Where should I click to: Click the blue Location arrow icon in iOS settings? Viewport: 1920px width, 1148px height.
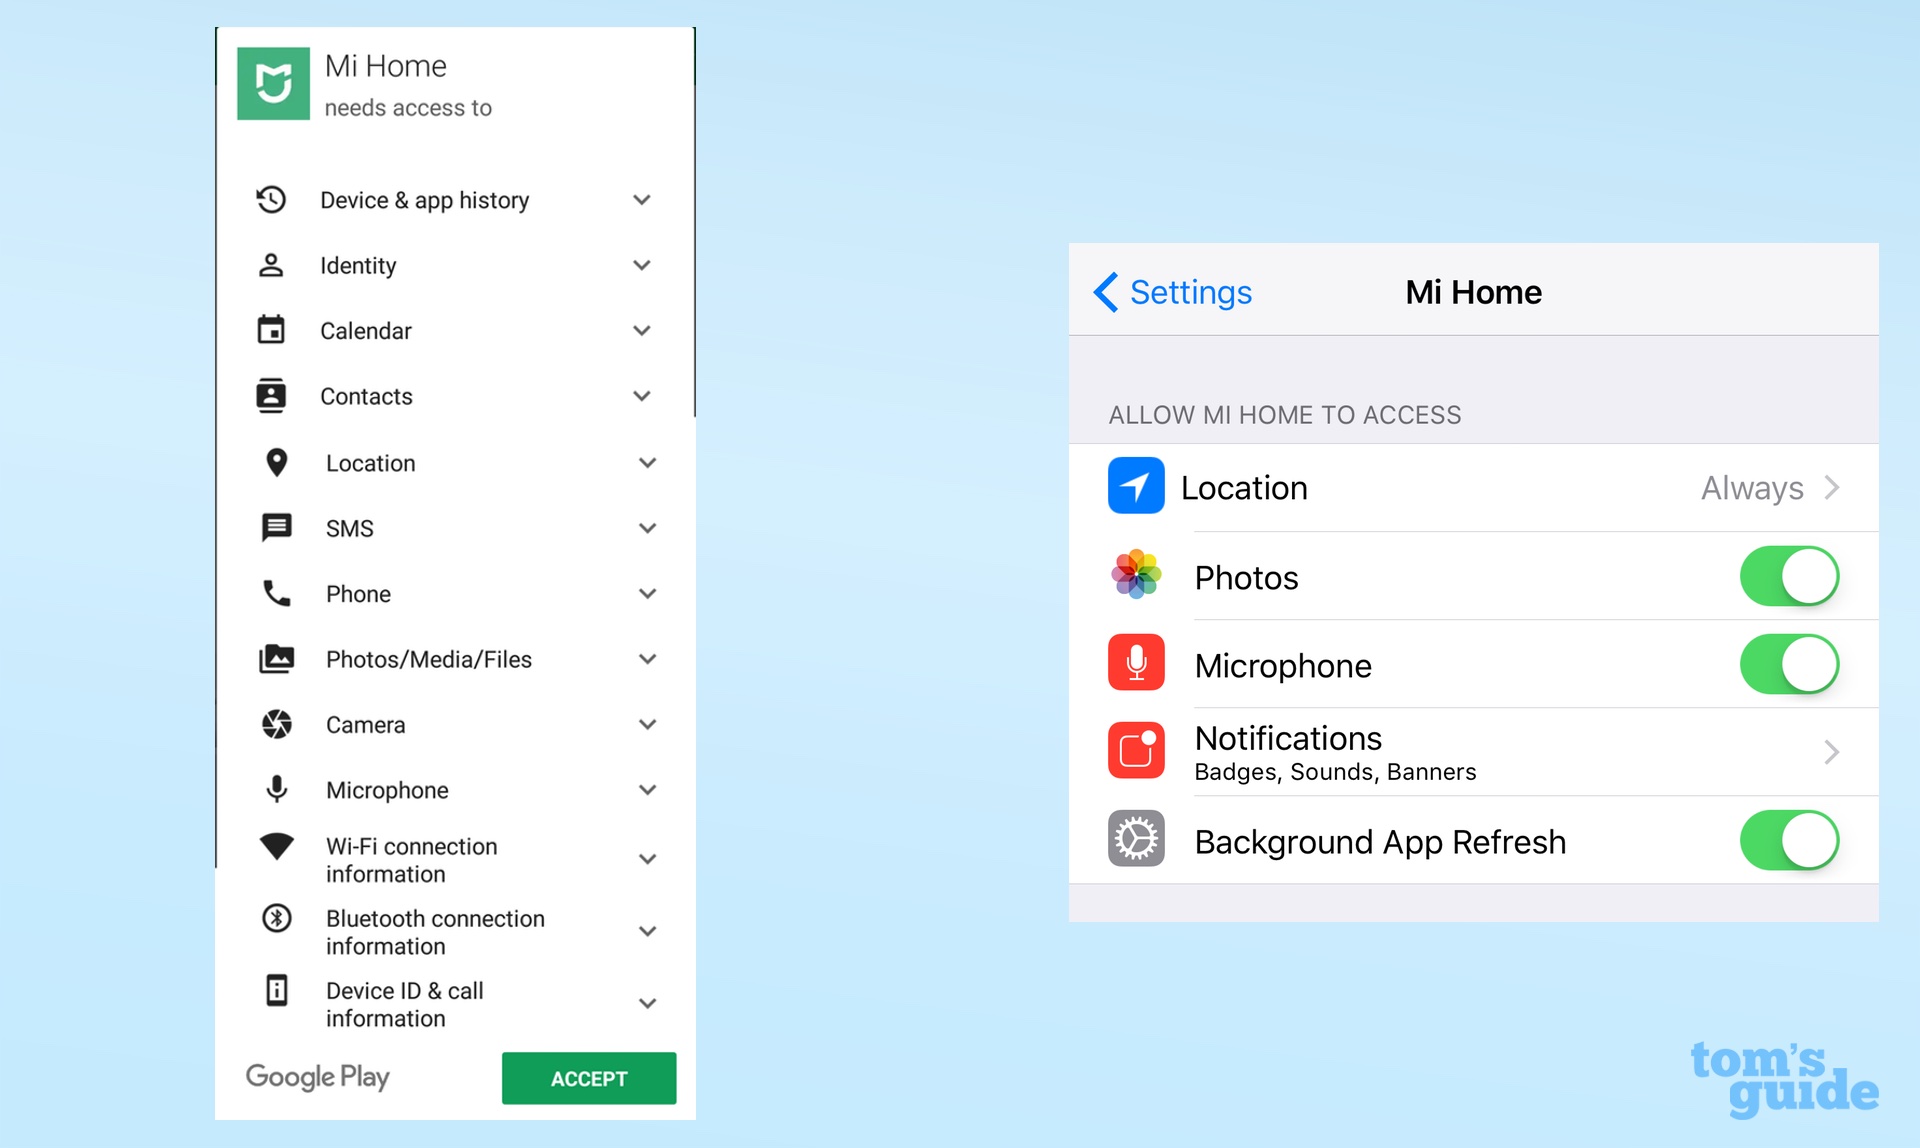click(1136, 487)
